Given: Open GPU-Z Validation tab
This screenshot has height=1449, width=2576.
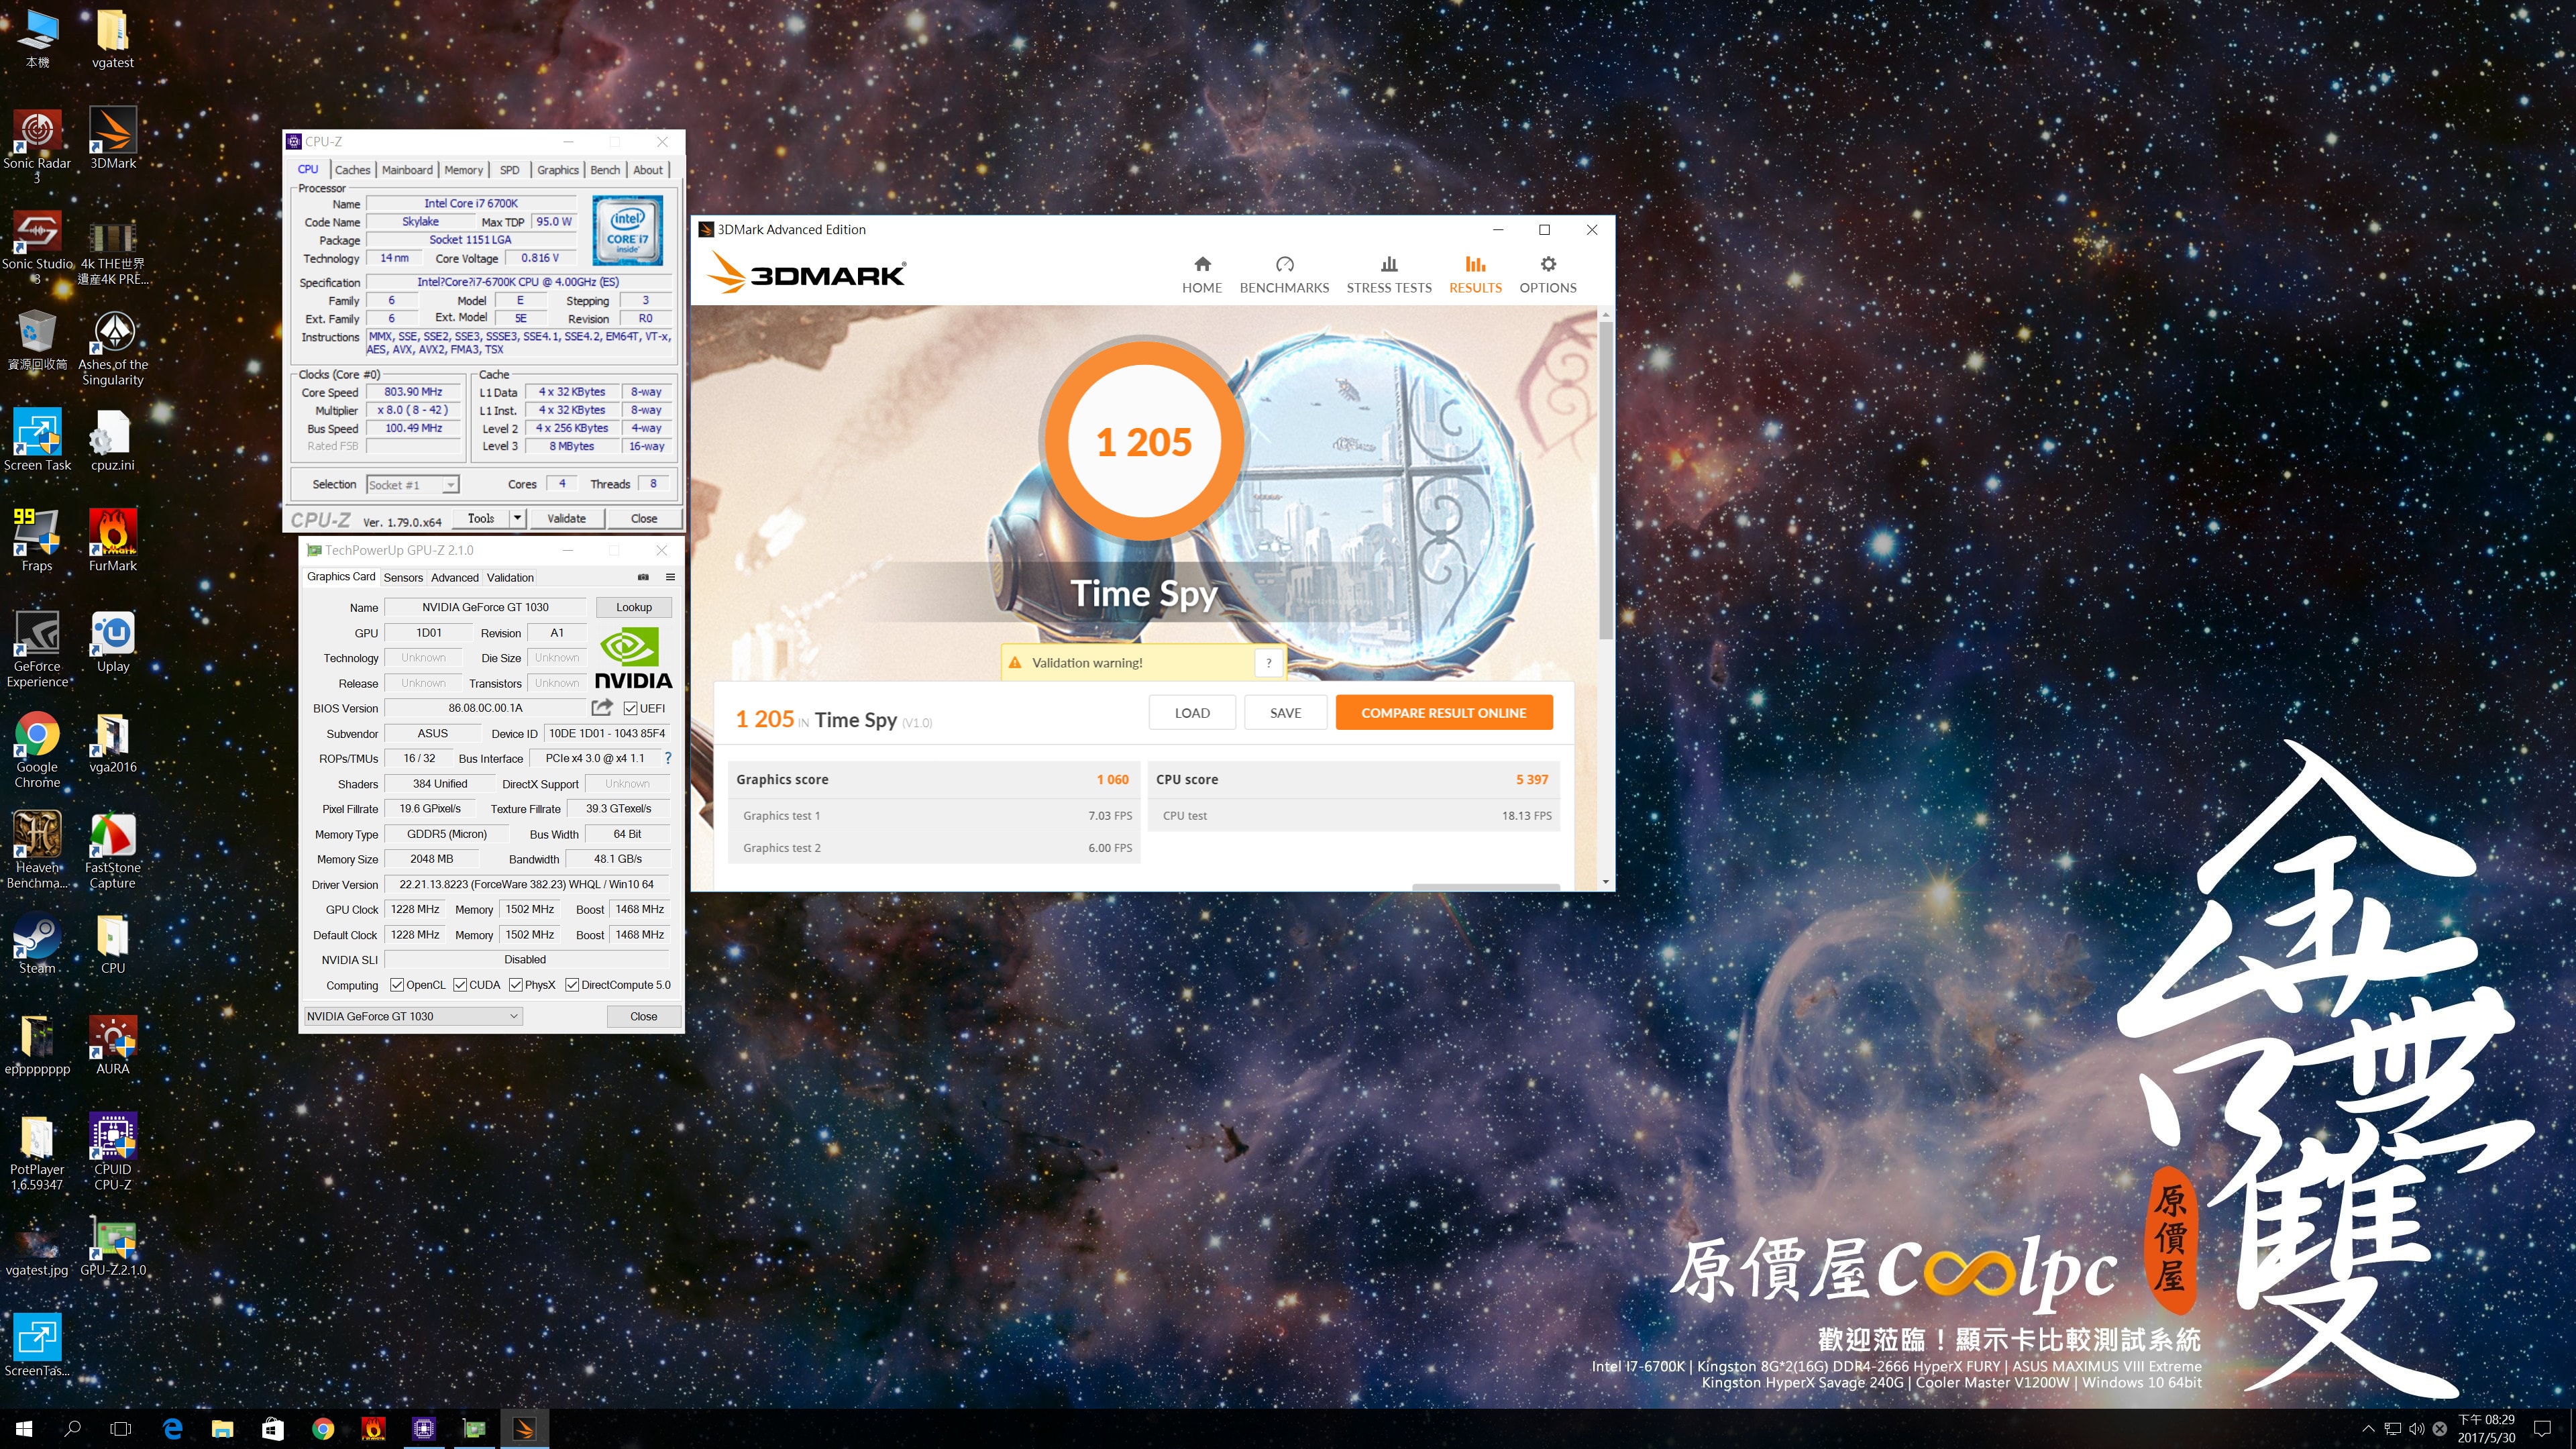Looking at the screenshot, I should (510, 577).
